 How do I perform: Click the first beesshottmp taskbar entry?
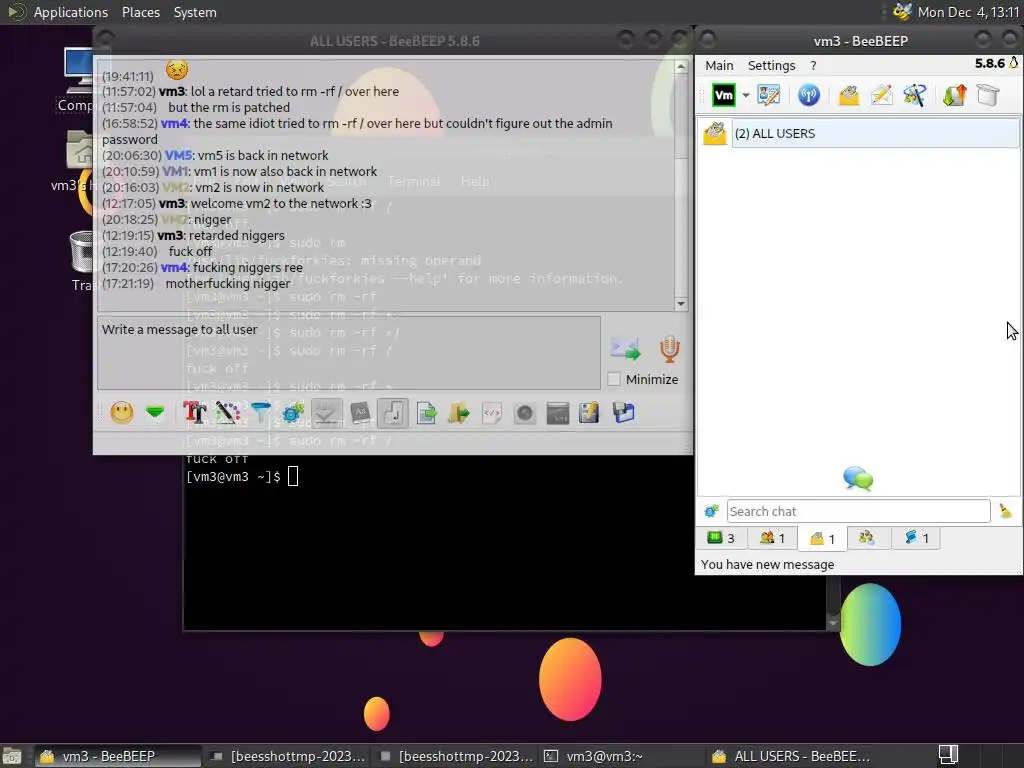[287, 756]
